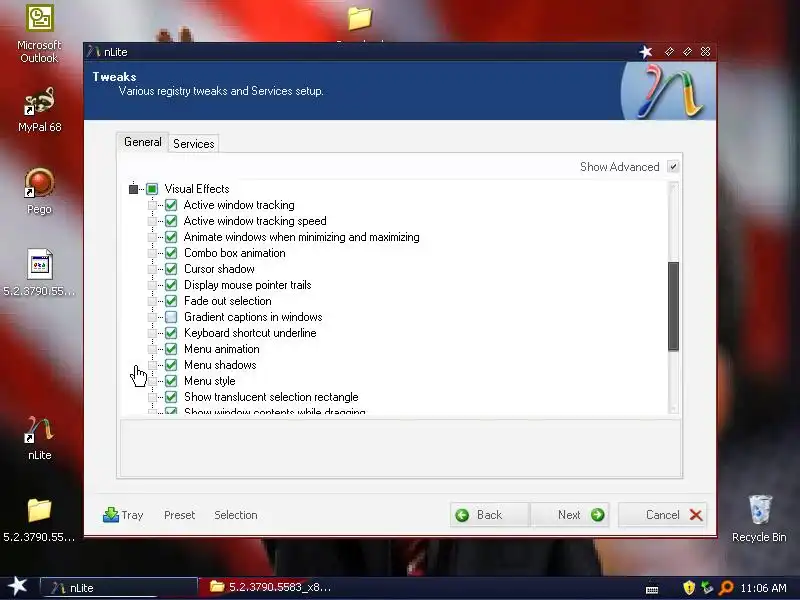Click the magnifier icon in system tray
This screenshot has width=800, height=600.
726,588
